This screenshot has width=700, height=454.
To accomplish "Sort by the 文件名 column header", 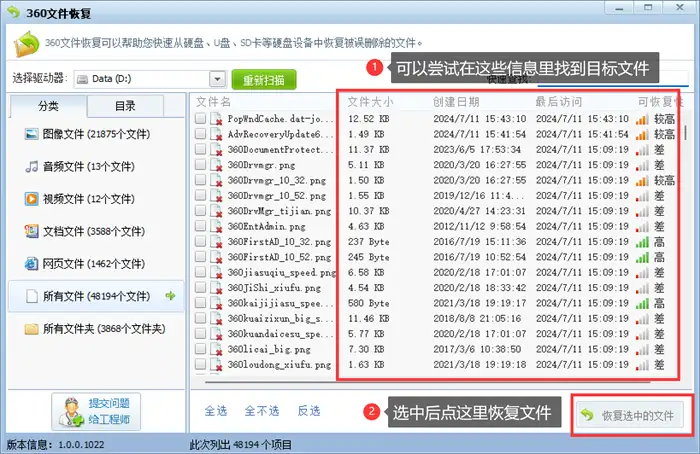I will (x=213, y=102).
